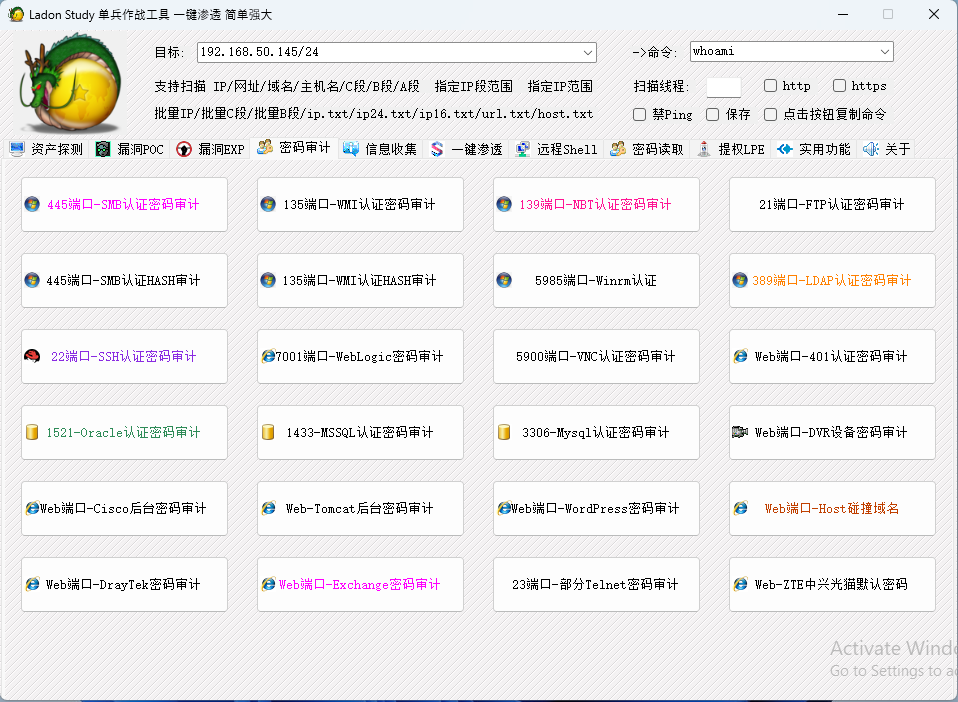Click the text 指定IP段范围
The width and height of the screenshot is (958, 702).
pos(474,86)
